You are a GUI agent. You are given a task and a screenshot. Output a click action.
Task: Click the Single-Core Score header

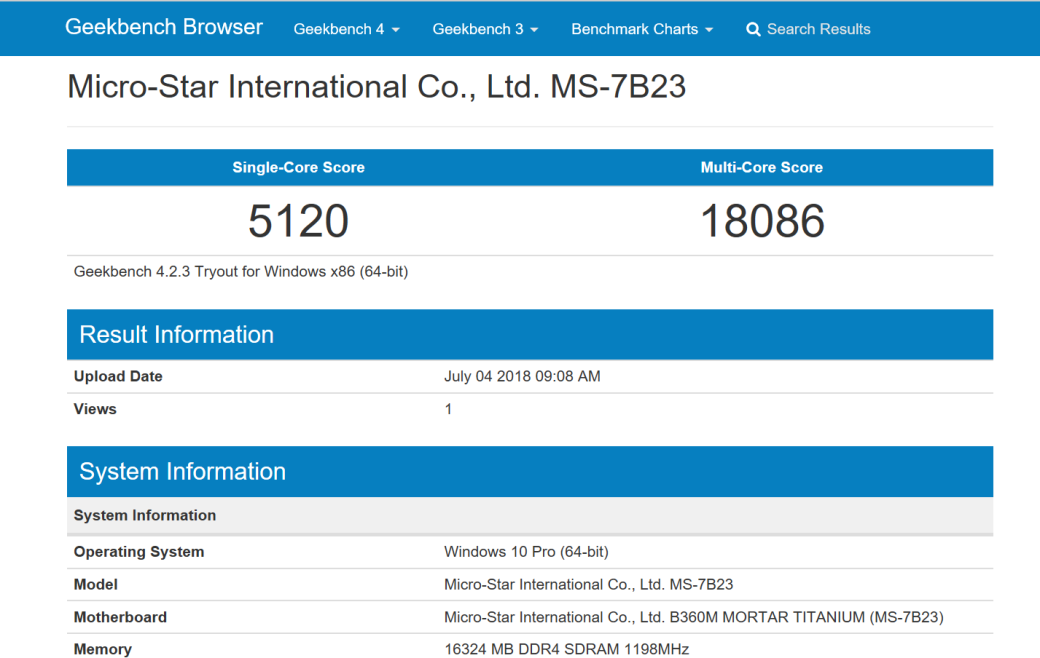(x=298, y=167)
